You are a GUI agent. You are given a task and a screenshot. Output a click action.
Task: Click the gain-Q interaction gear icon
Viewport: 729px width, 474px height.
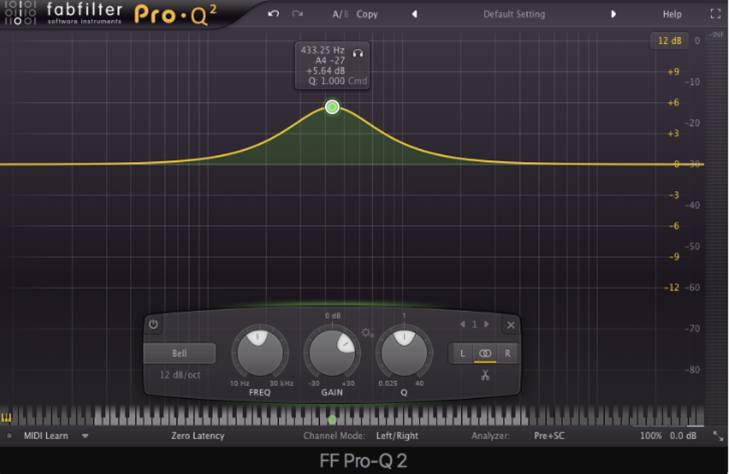[368, 332]
